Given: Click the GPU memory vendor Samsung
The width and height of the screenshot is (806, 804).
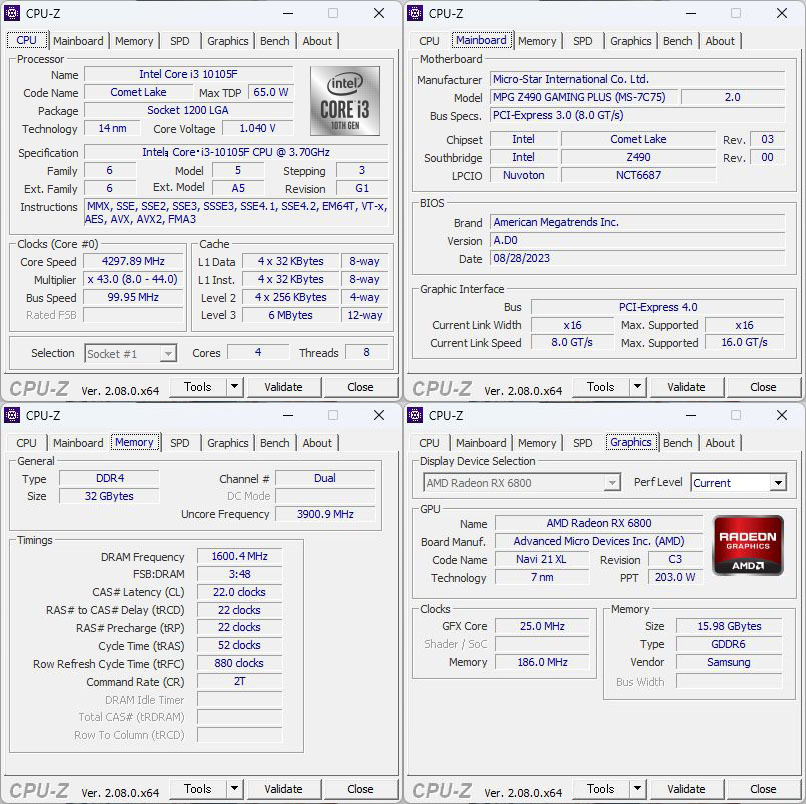Looking at the screenshot, I should tap(729, 662).
